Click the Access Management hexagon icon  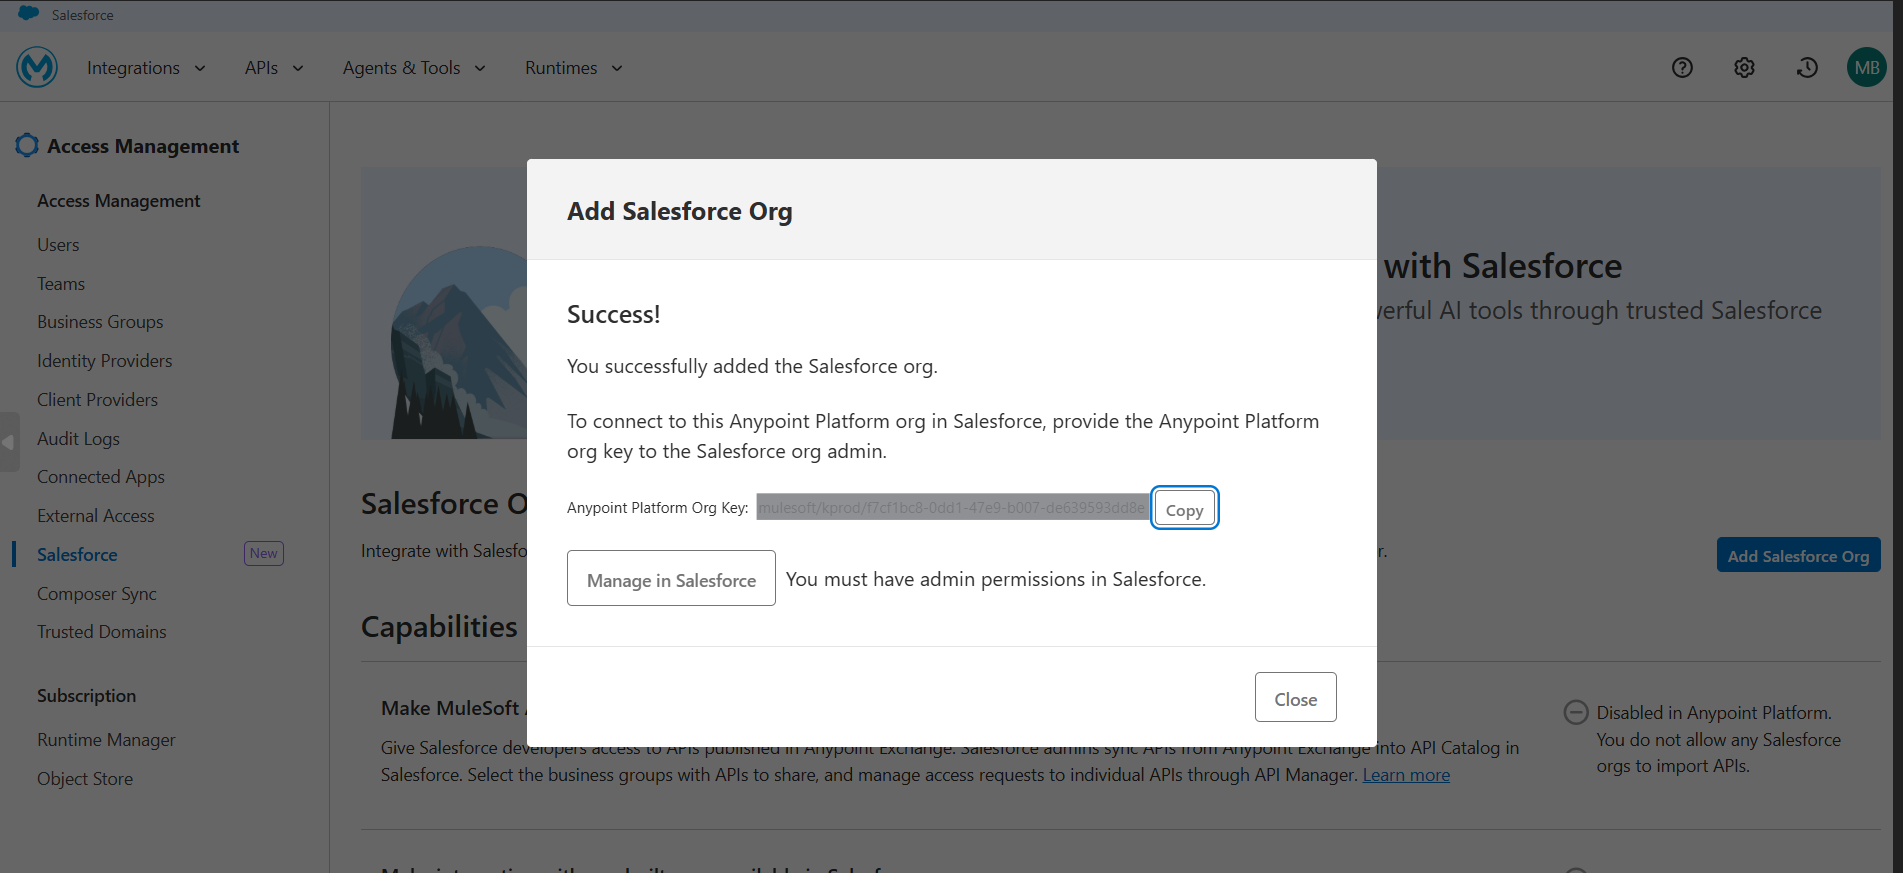(x=27, y=146)
